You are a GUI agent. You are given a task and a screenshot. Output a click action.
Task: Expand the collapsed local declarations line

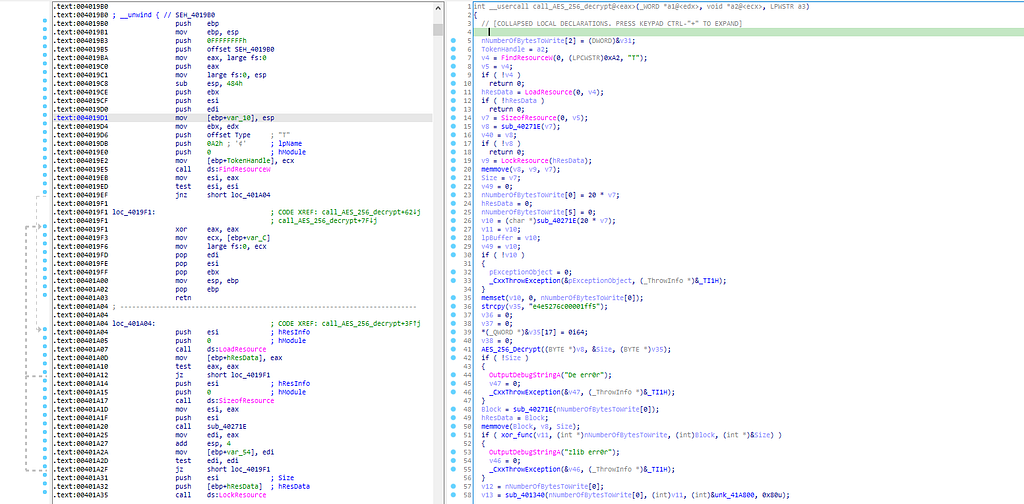pos(612,24)
